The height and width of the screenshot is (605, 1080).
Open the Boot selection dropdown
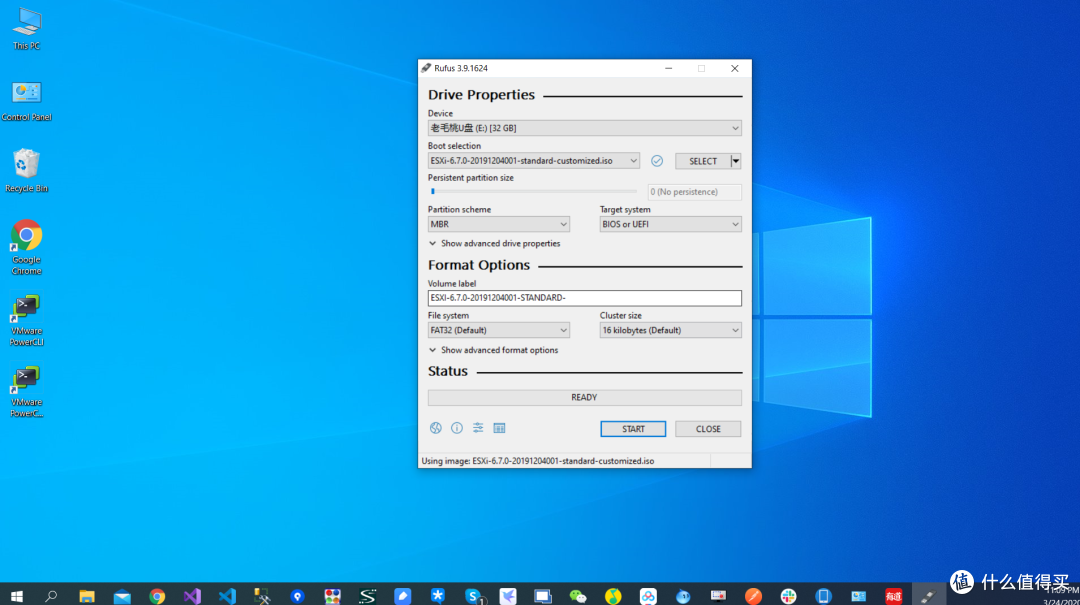click(534, 161)
